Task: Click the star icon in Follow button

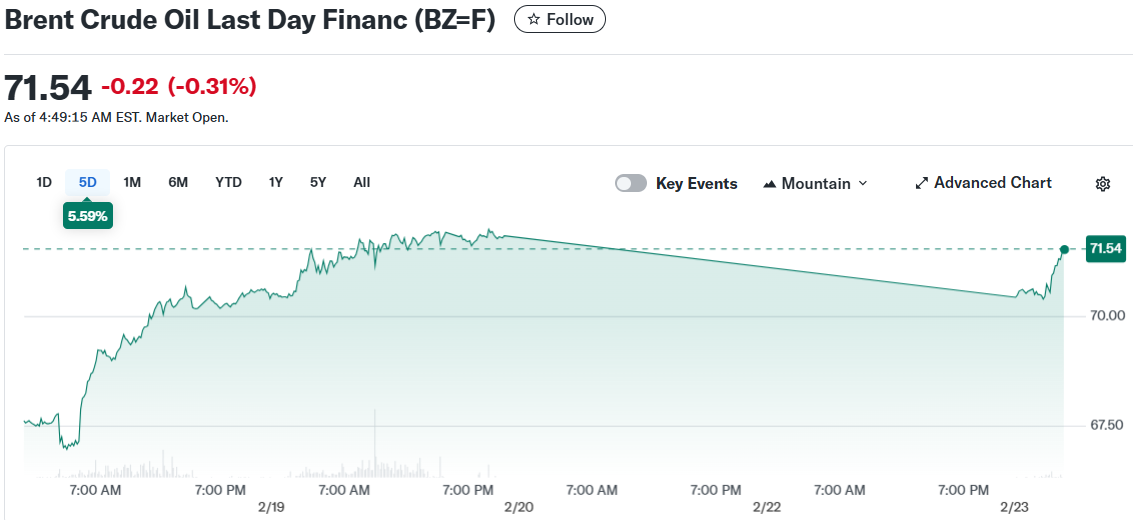Action: coord(534,19)
